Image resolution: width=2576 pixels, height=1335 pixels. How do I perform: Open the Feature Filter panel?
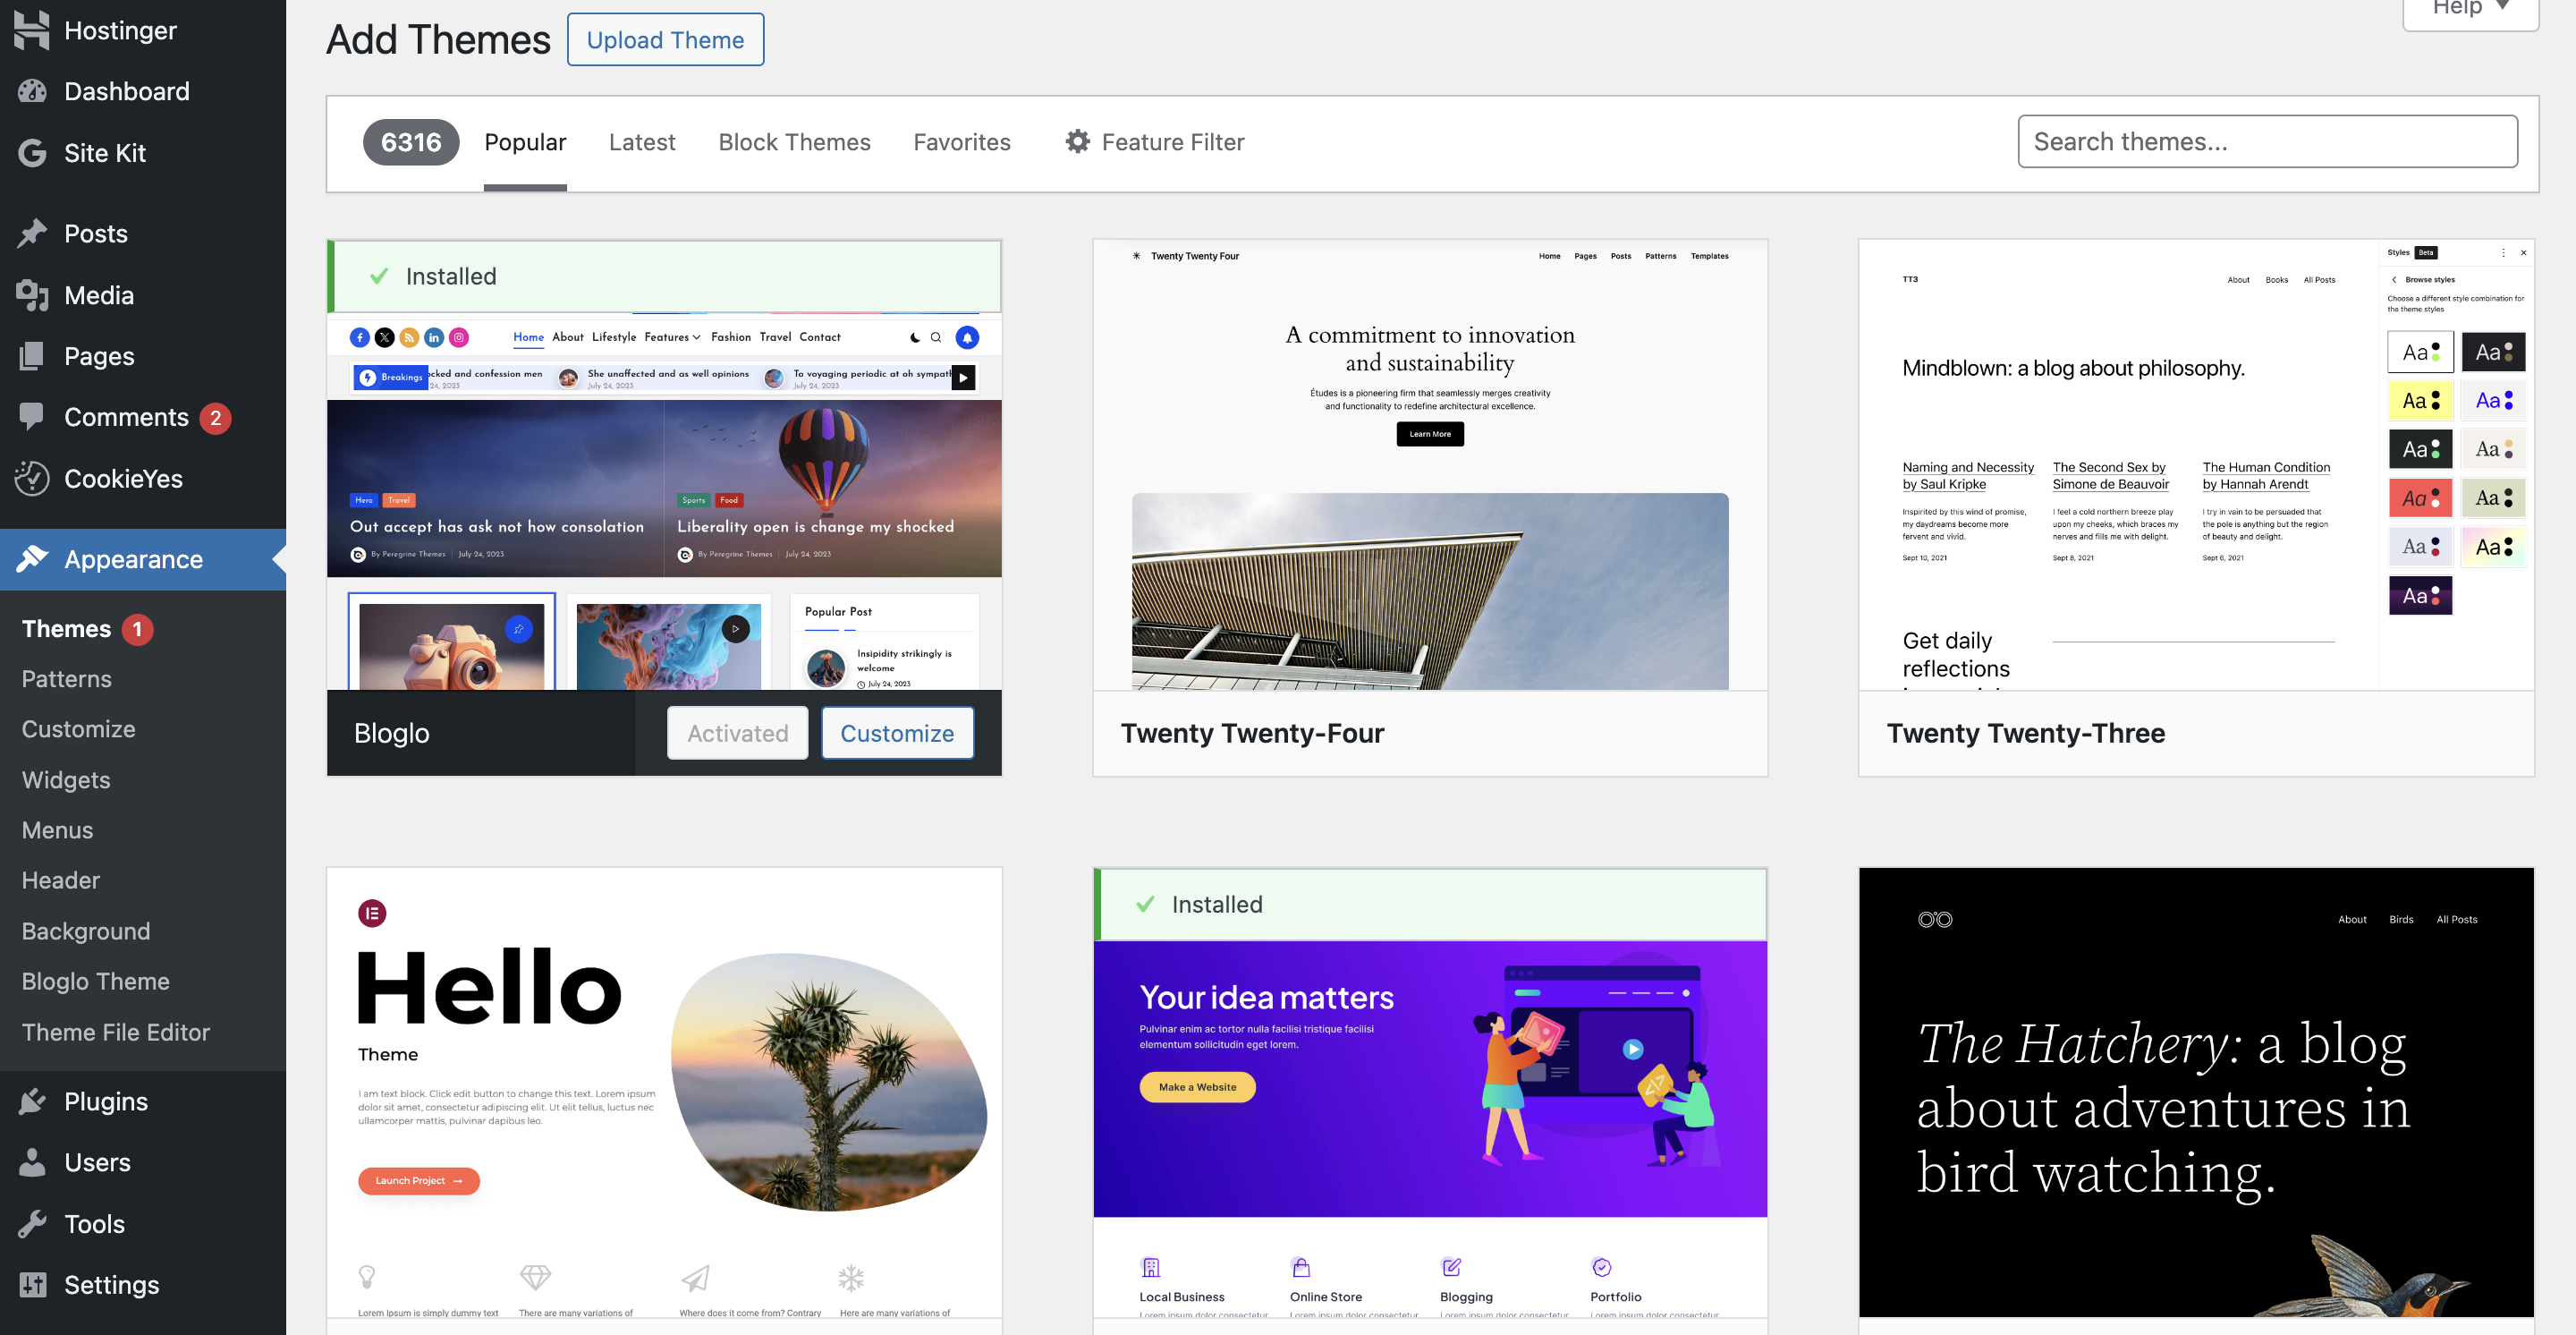click(1154, 142)
